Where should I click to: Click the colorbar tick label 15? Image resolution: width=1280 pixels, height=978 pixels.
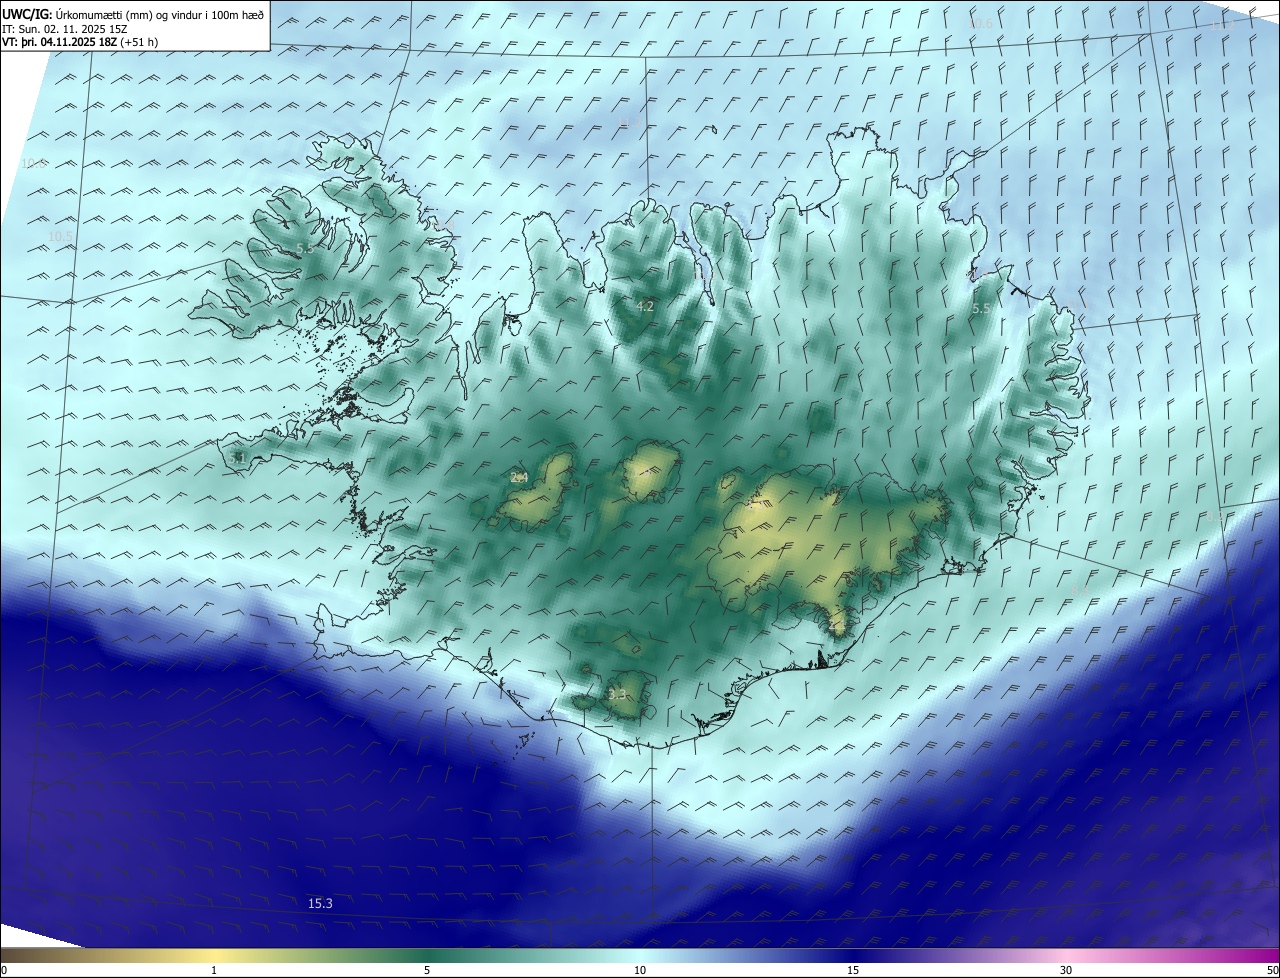point(853,970)
